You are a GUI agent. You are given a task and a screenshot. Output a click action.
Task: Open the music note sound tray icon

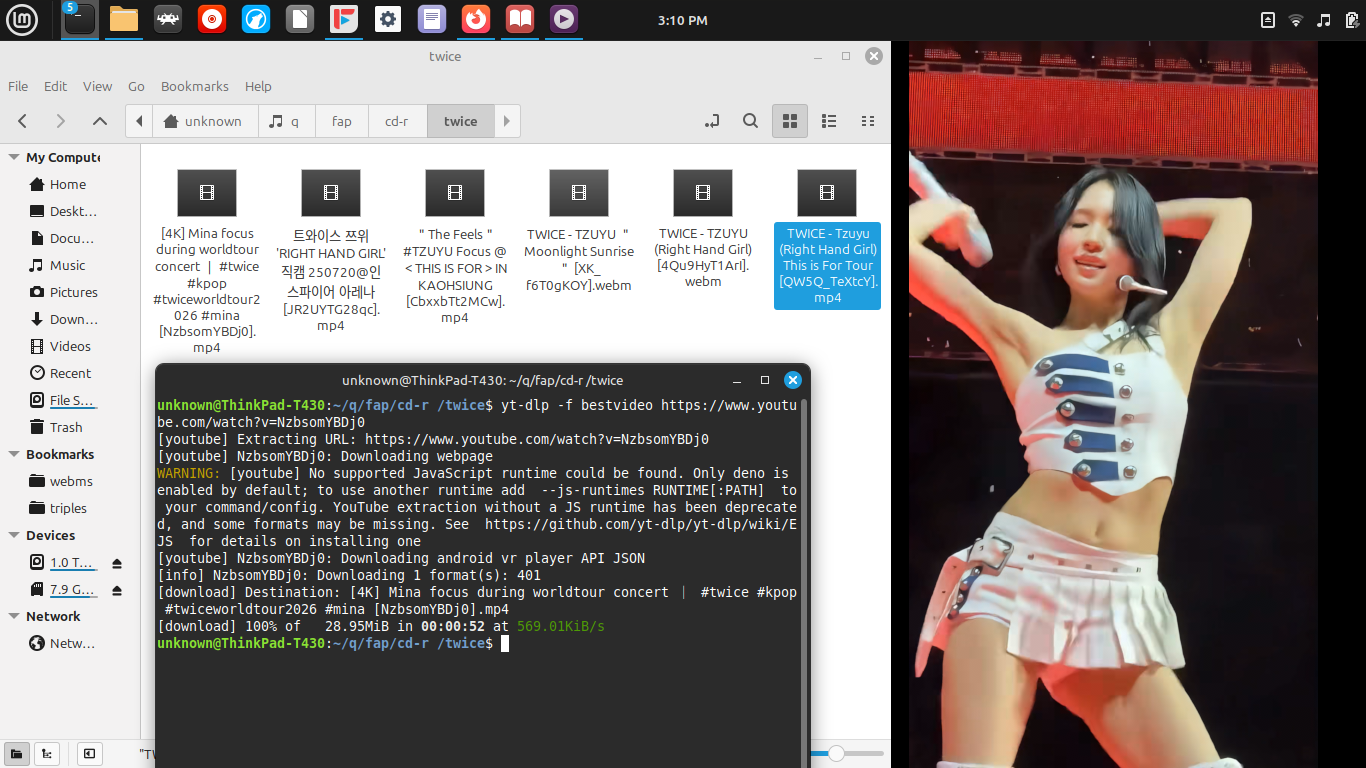1324,20
